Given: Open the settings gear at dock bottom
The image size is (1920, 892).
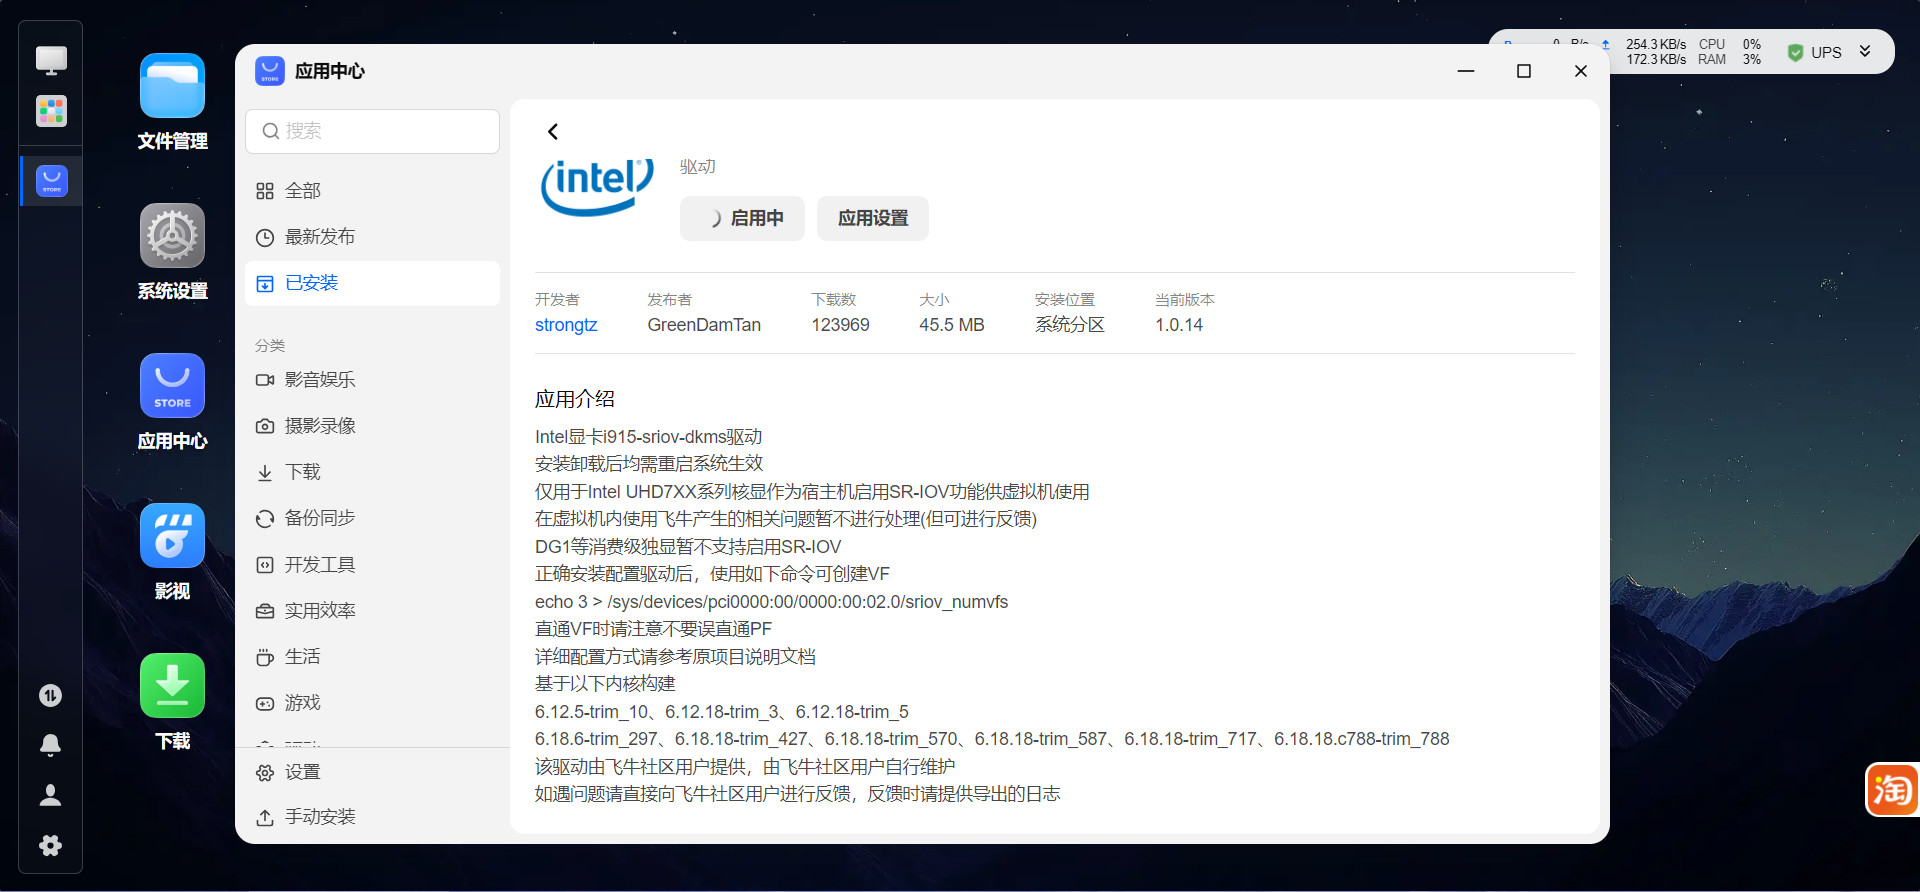Looking at the screenshot, I should pos(50,845).
